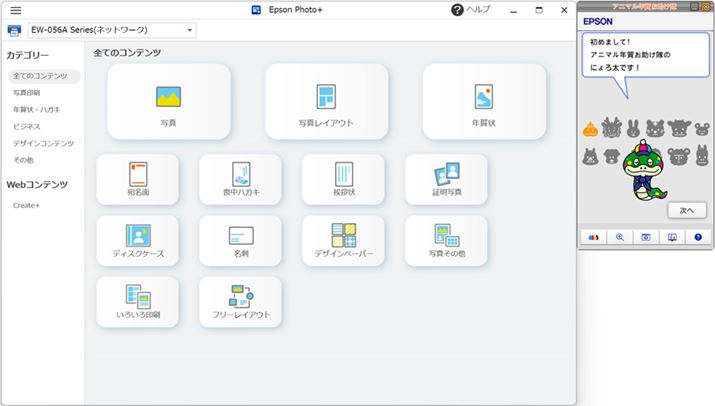Open 年賀状・ハガキ category
The width and height of the screenshot is (715, 406).
(x=36, y=110)
